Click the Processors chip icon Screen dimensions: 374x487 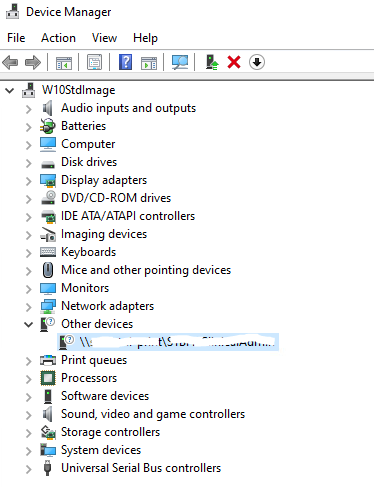click(x=48, y=378)
